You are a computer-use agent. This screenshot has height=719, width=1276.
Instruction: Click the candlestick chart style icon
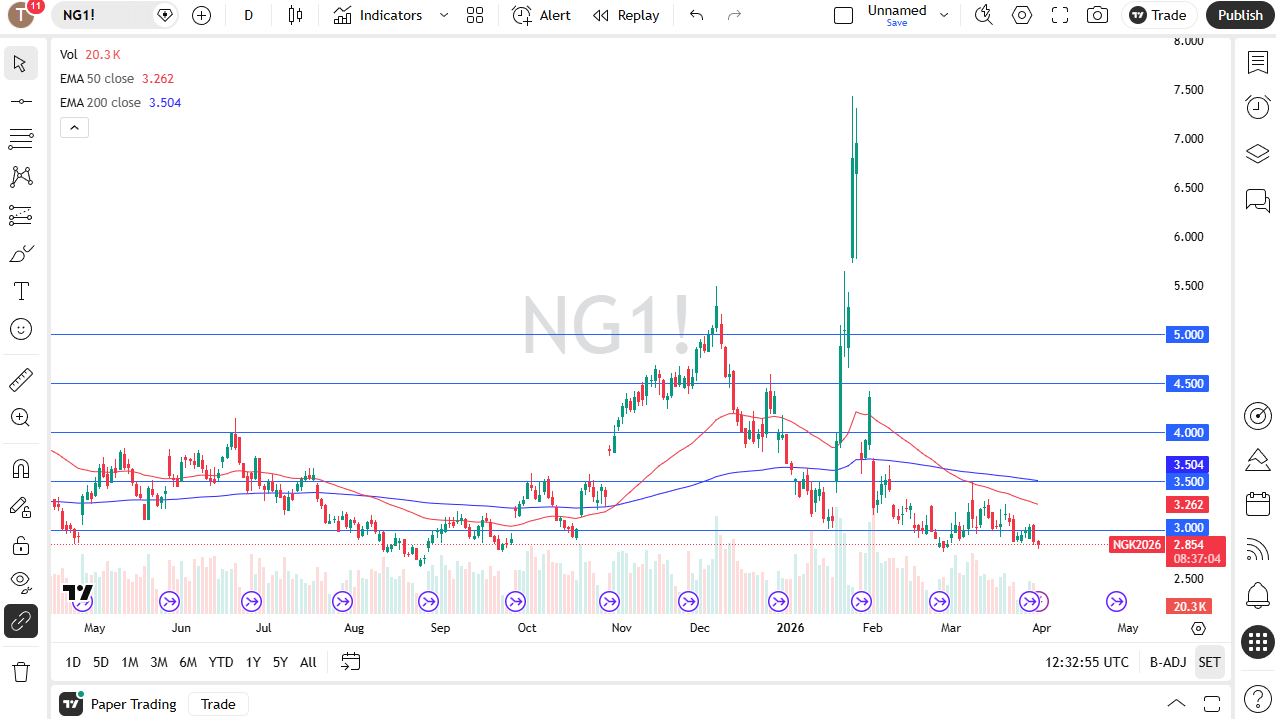(295, 15)
